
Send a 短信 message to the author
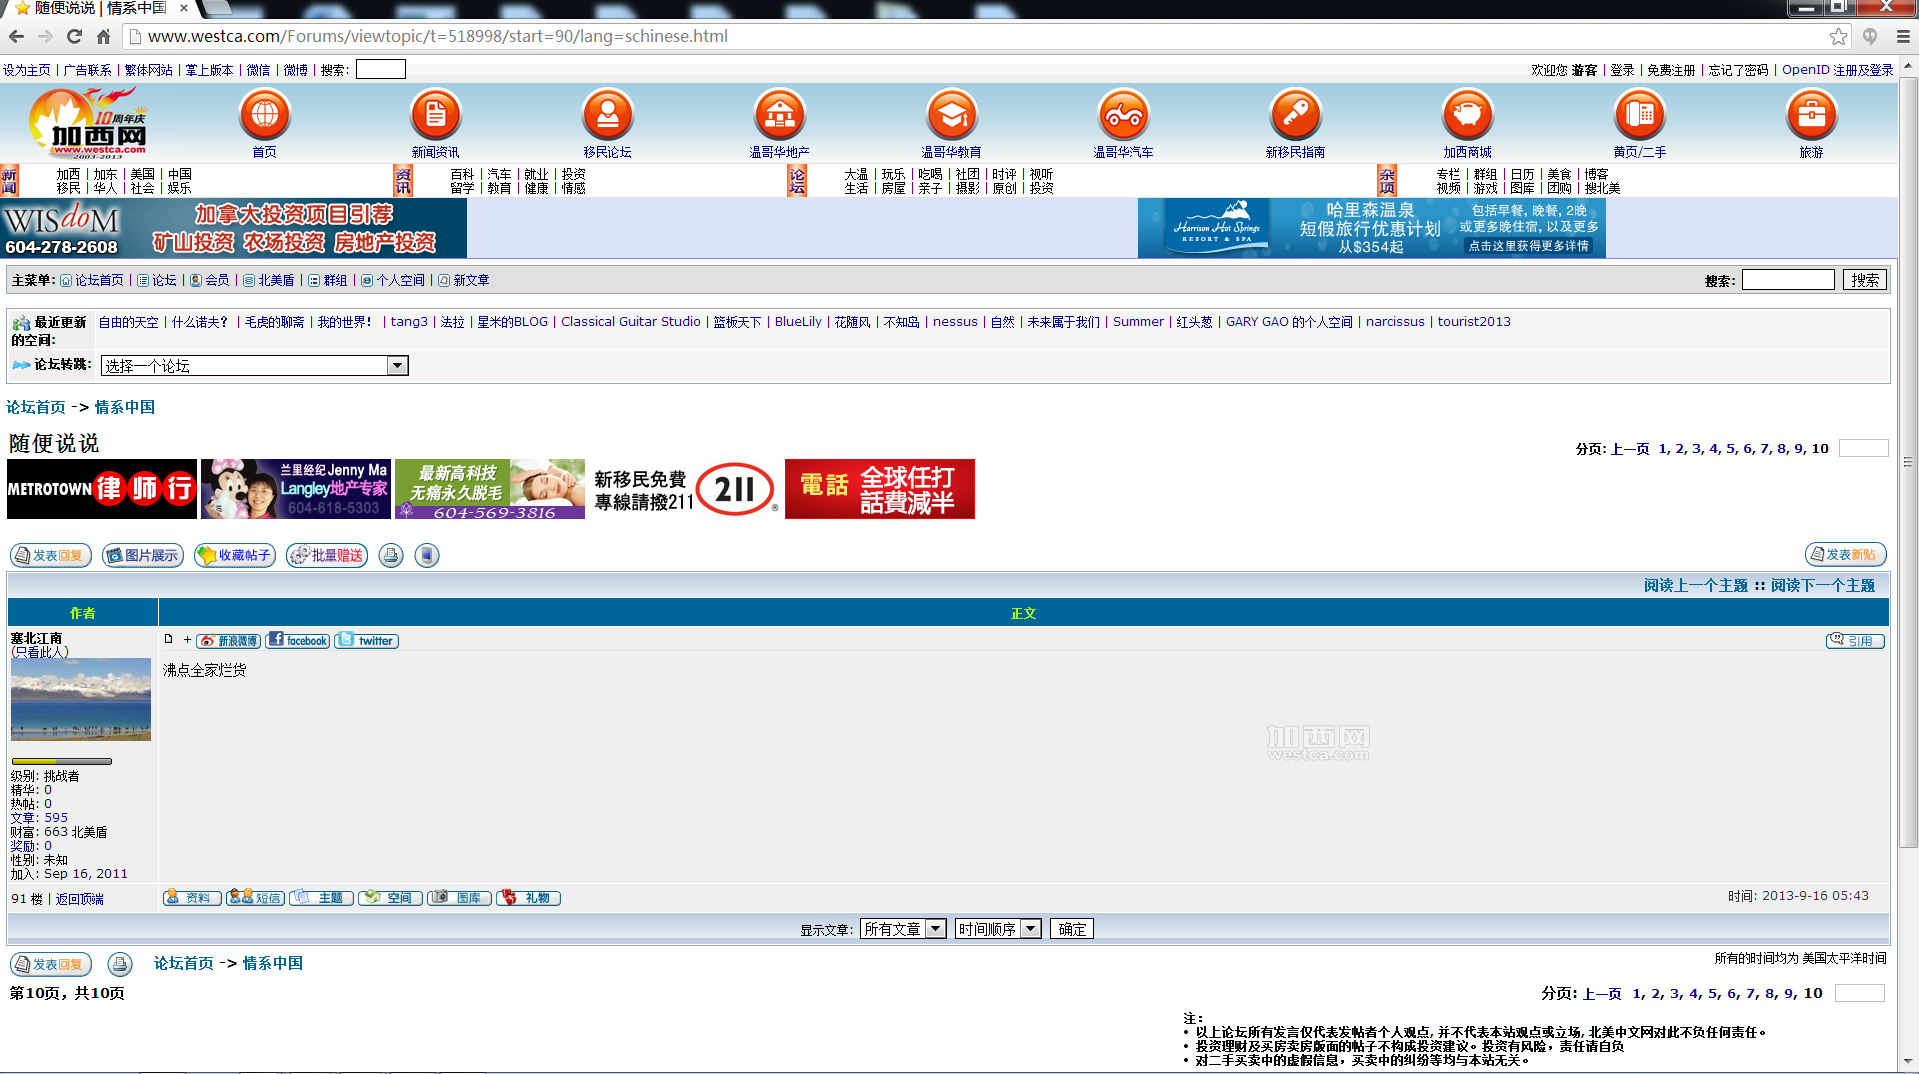click(x=255, y=898)
